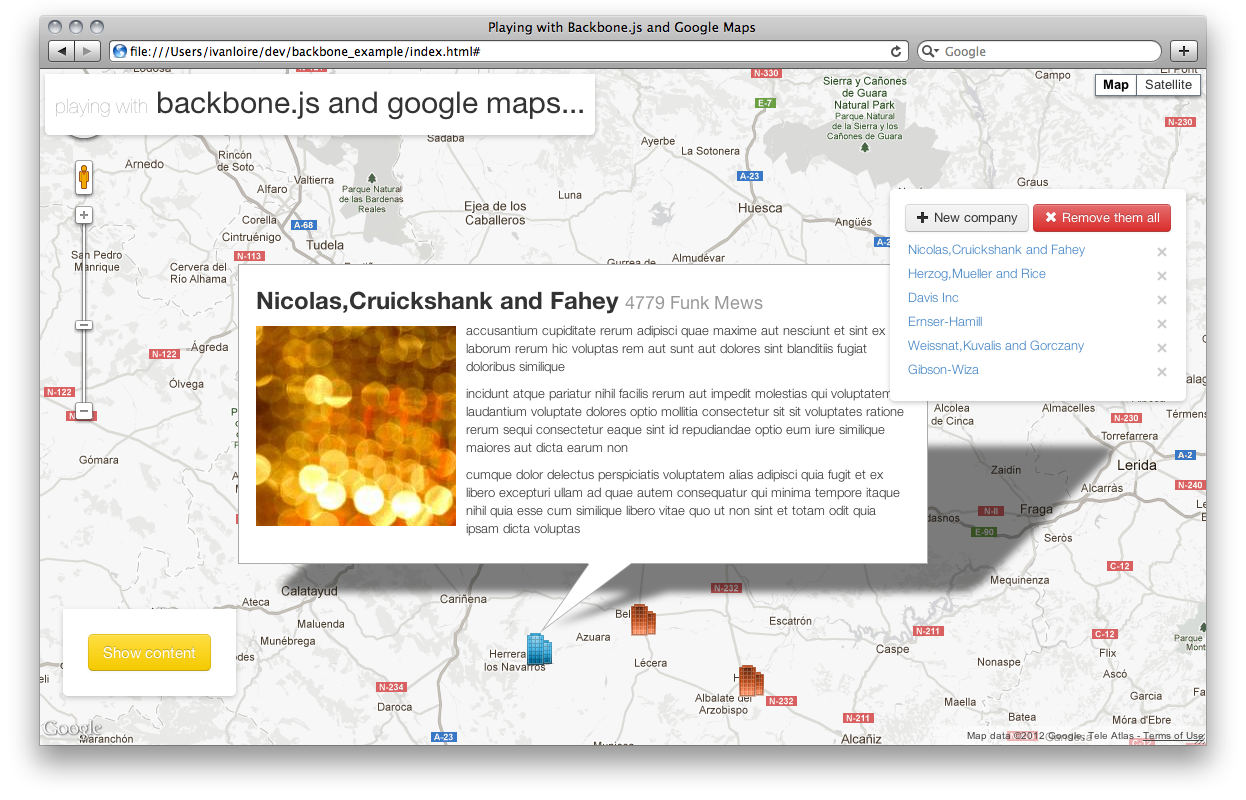Viewport: 1246px width, 800px height.
Task: Click the Lerida city label on map
Action: click(1136, 465)
